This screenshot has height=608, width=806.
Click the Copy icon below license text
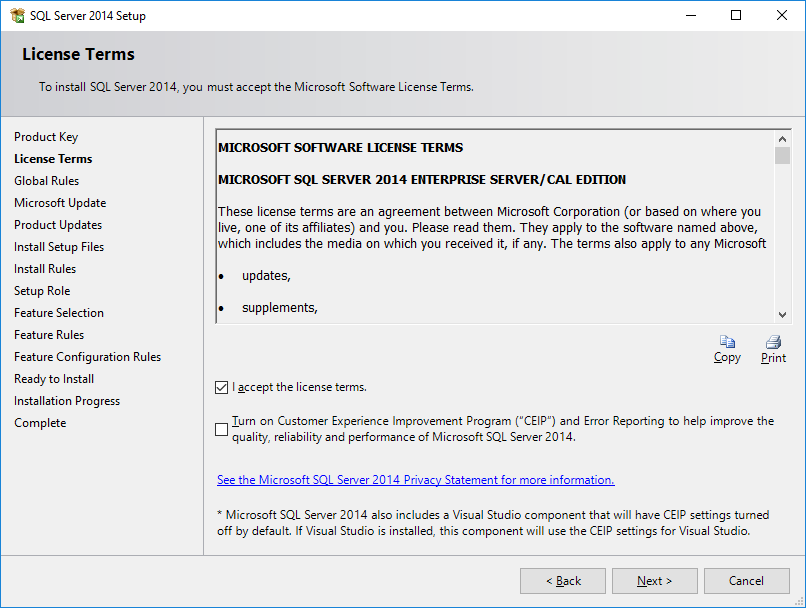point(727,342)
